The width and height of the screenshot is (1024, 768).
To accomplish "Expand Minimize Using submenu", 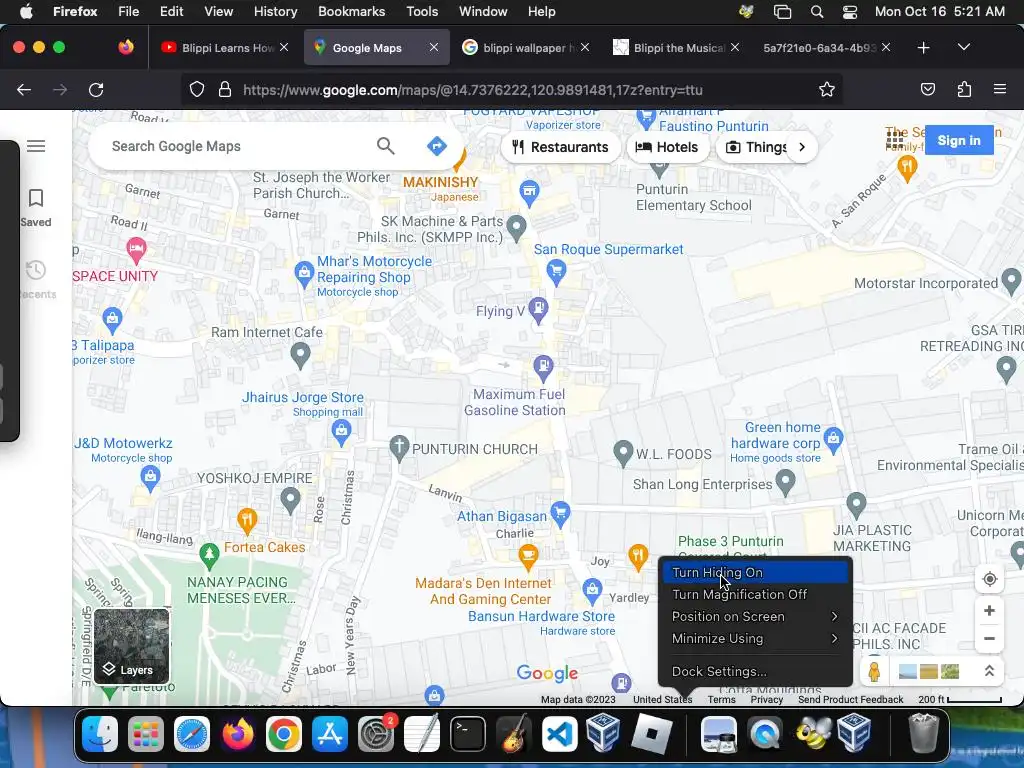I will click(756, 639).
